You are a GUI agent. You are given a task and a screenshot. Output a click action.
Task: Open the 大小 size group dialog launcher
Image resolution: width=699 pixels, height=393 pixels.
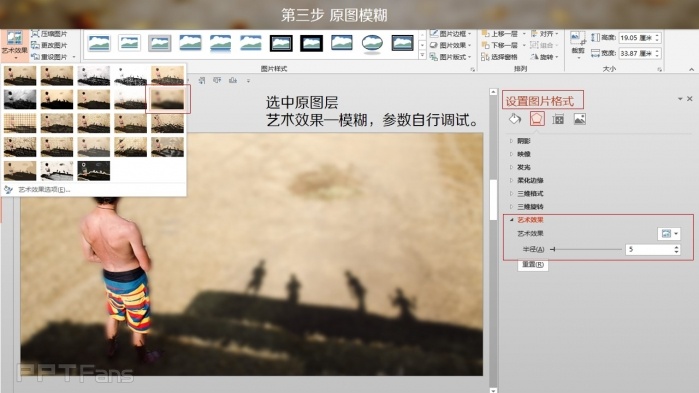pos(659,70)
